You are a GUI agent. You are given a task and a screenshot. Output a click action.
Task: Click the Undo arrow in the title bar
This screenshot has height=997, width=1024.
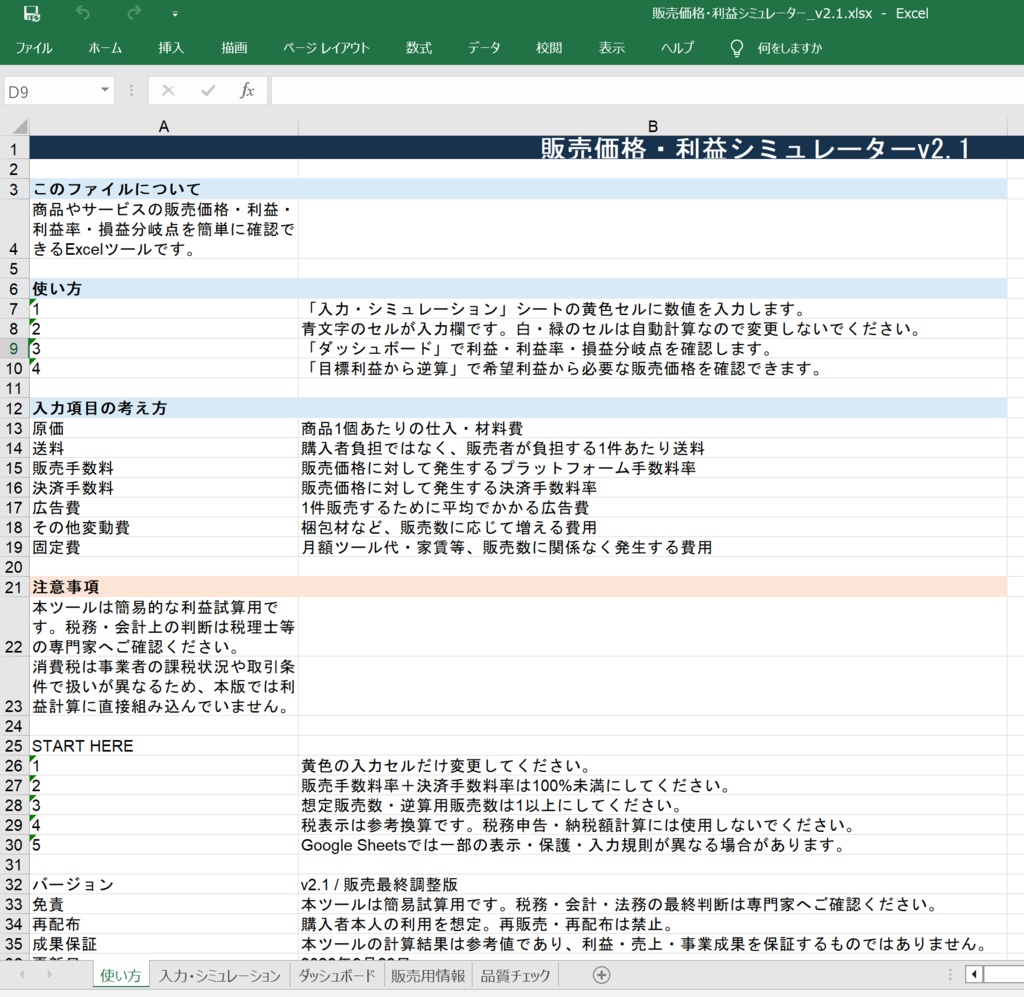tap(82, 13)
